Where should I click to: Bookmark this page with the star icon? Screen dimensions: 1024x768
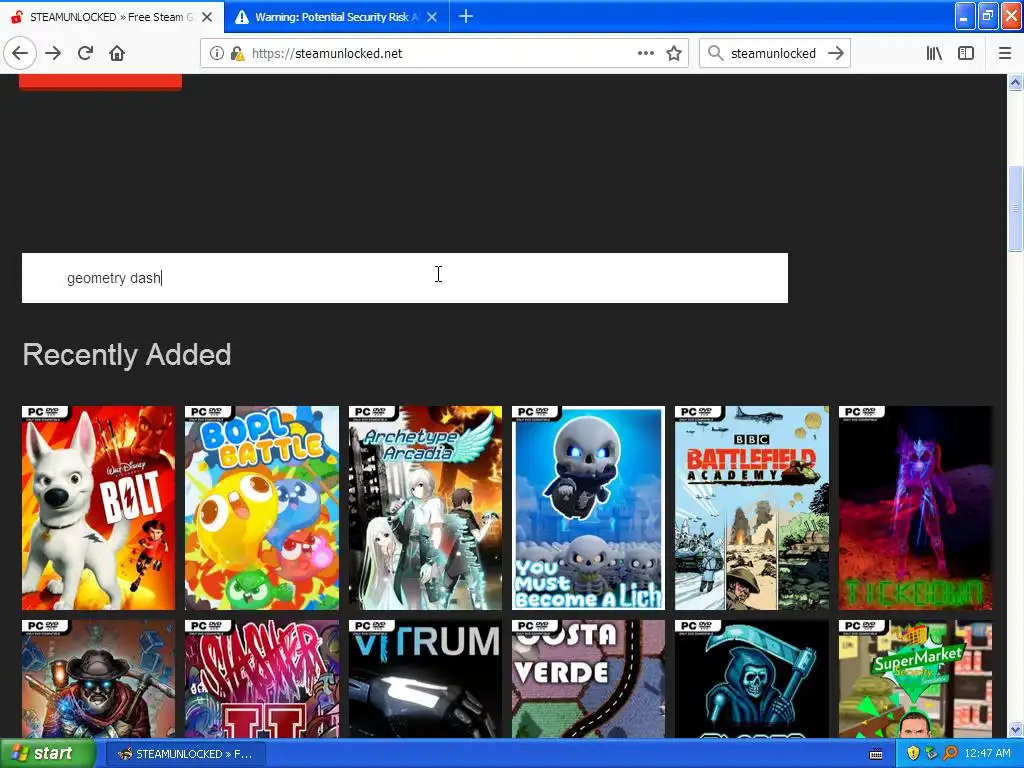point(674,54)
